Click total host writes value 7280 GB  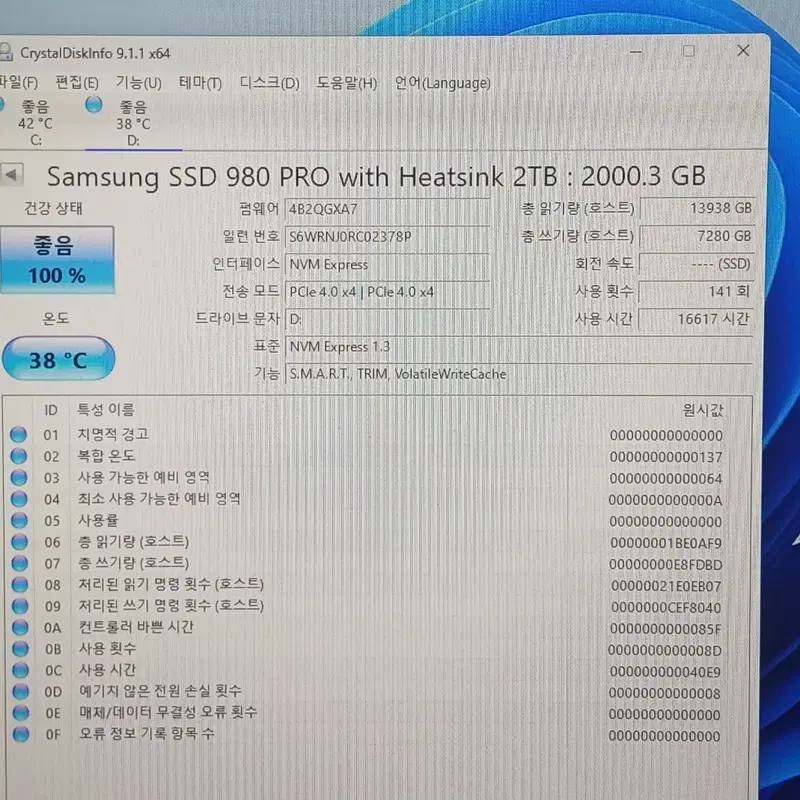697,236
